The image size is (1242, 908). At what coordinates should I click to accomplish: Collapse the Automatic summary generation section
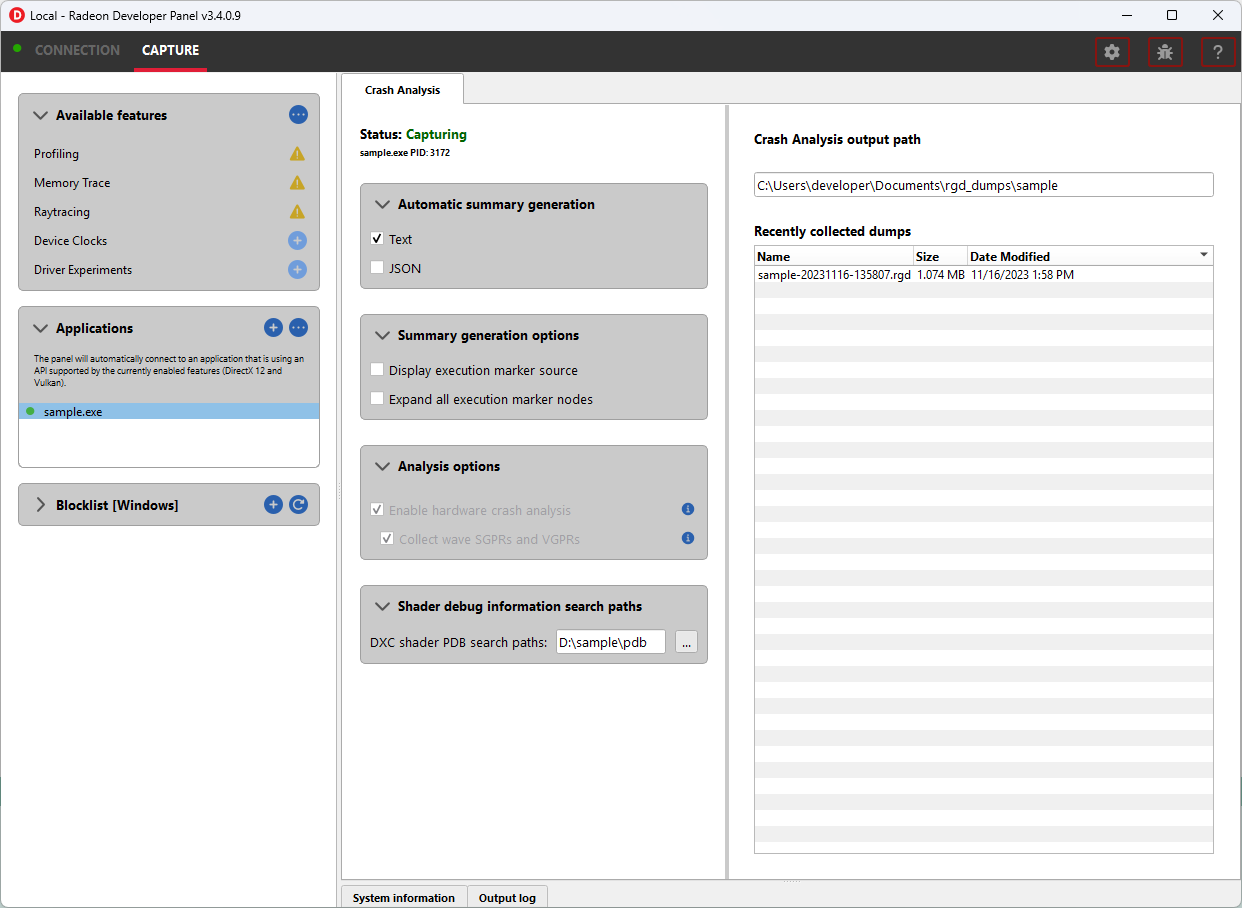pos(382,204)
